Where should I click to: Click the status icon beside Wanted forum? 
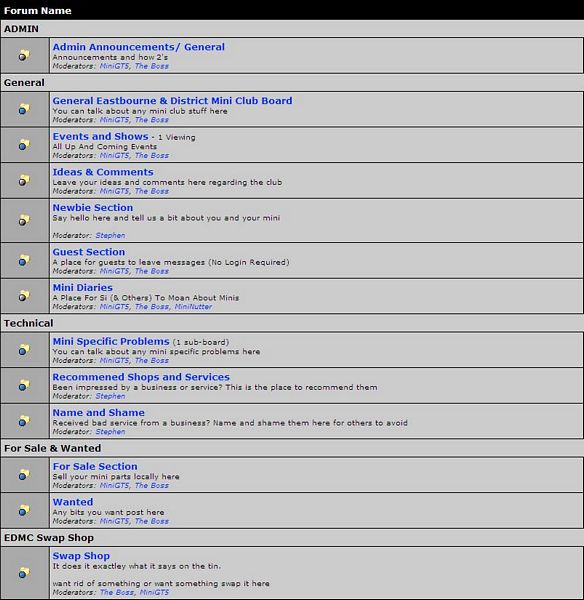tap(24, 510)
